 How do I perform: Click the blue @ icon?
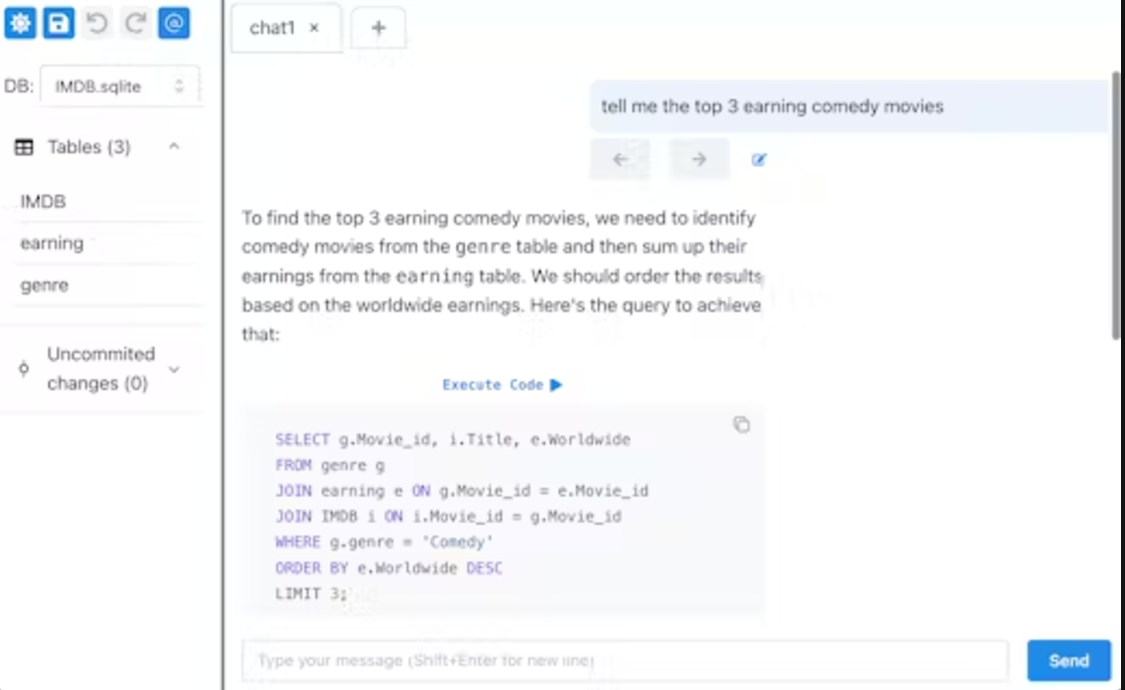click(174, 23)
